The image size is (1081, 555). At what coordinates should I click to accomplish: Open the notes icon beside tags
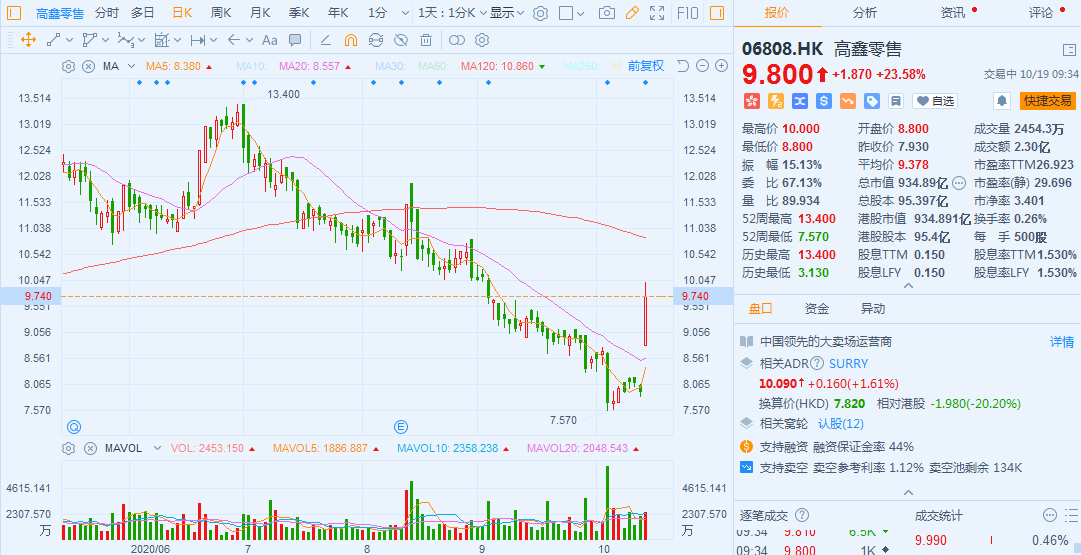click(896, 101)
